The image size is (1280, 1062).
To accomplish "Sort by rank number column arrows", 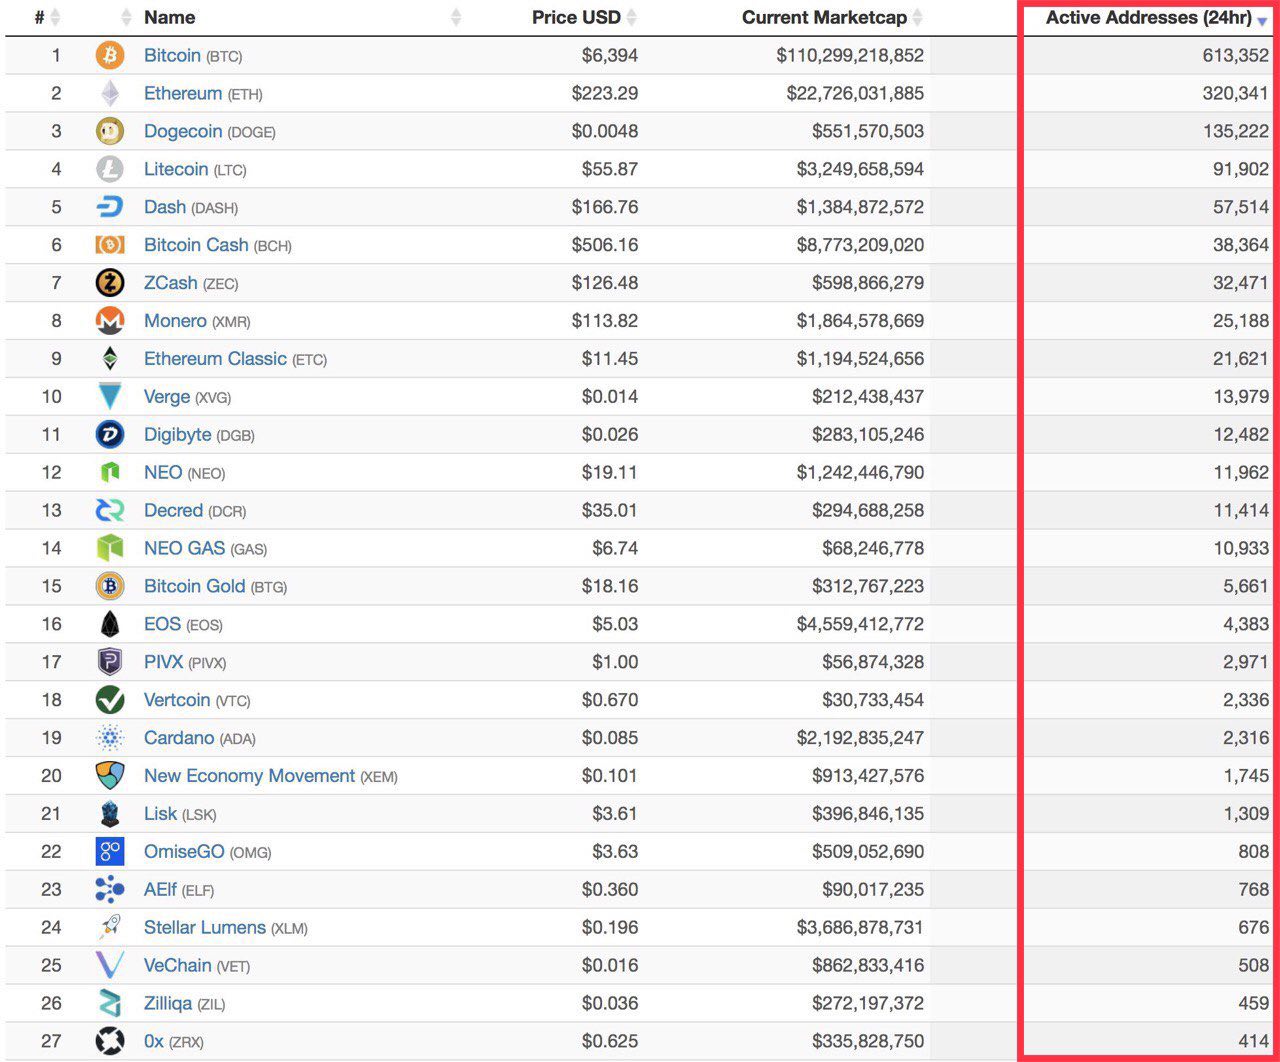I will [55, 18].
